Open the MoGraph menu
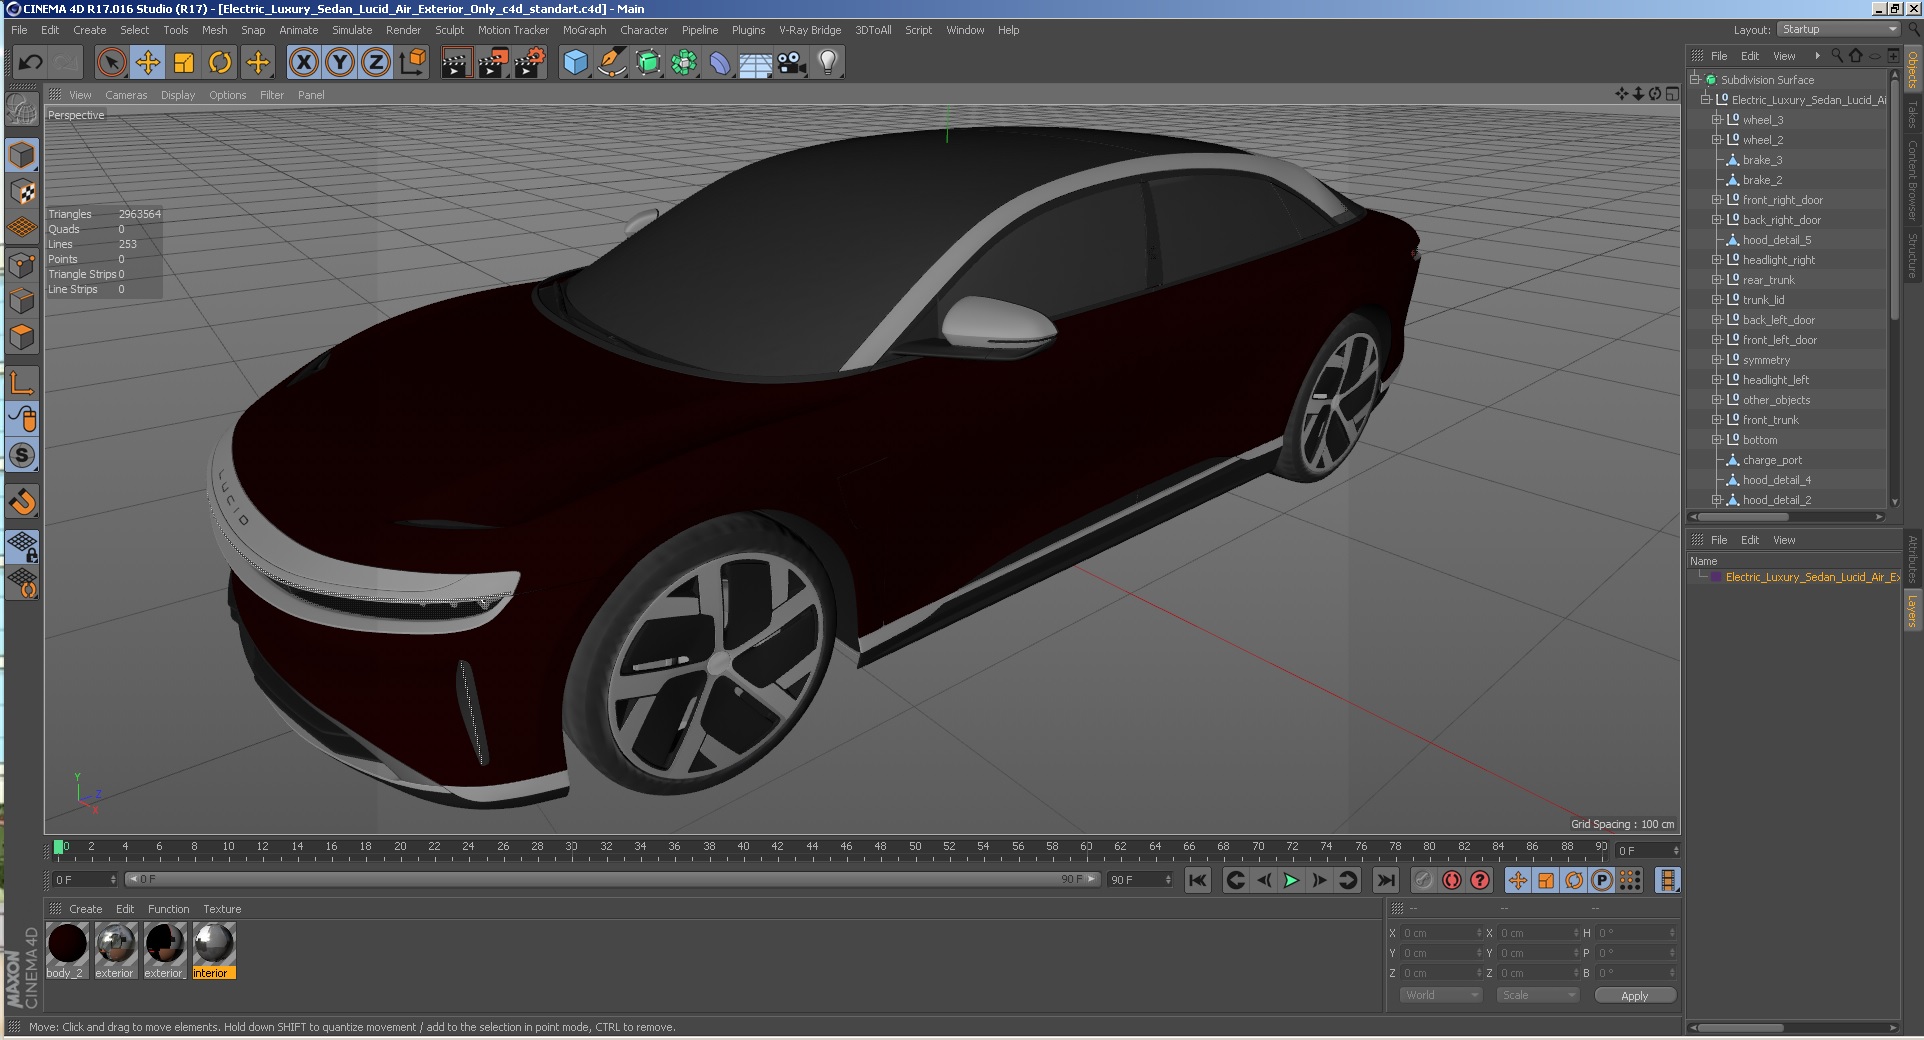This screenshot has width=1924, height=1040. (584, 30)
